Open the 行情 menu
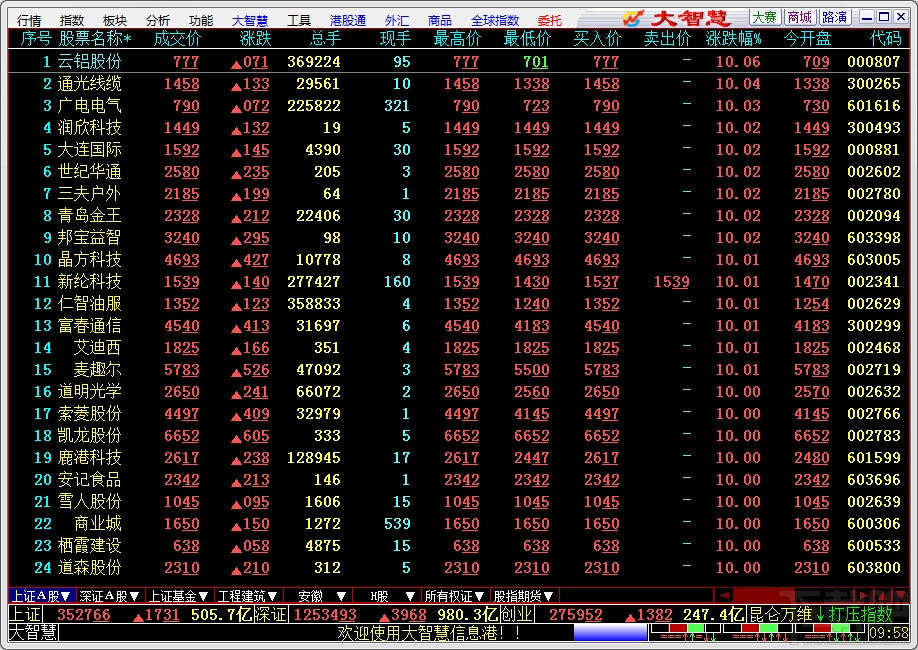This screenshot has width=918, height=650. (29, 20)
